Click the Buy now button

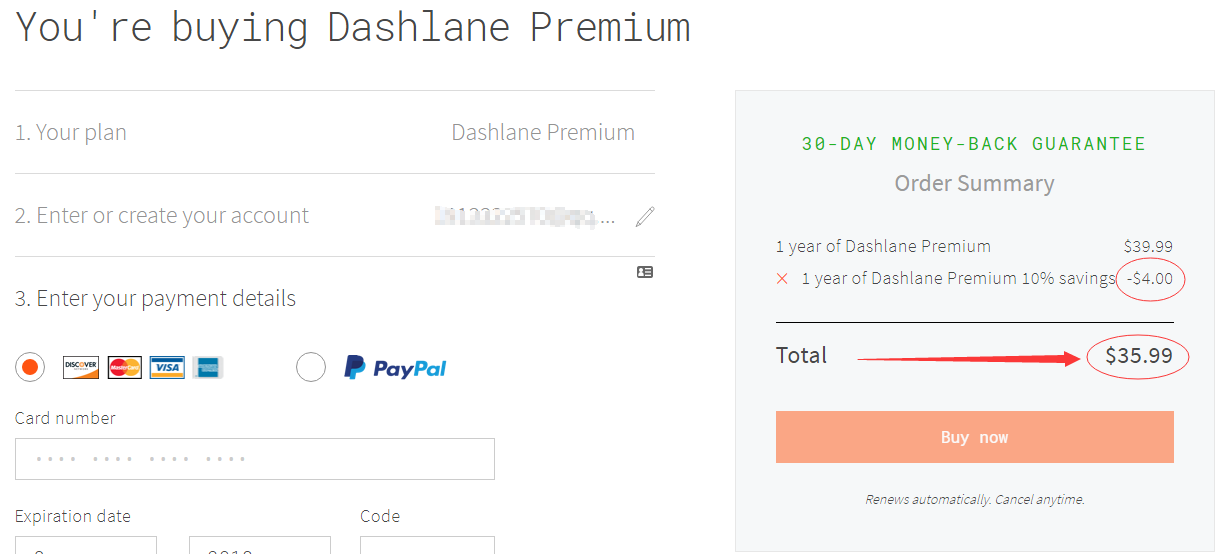click(x=975, y=437)
